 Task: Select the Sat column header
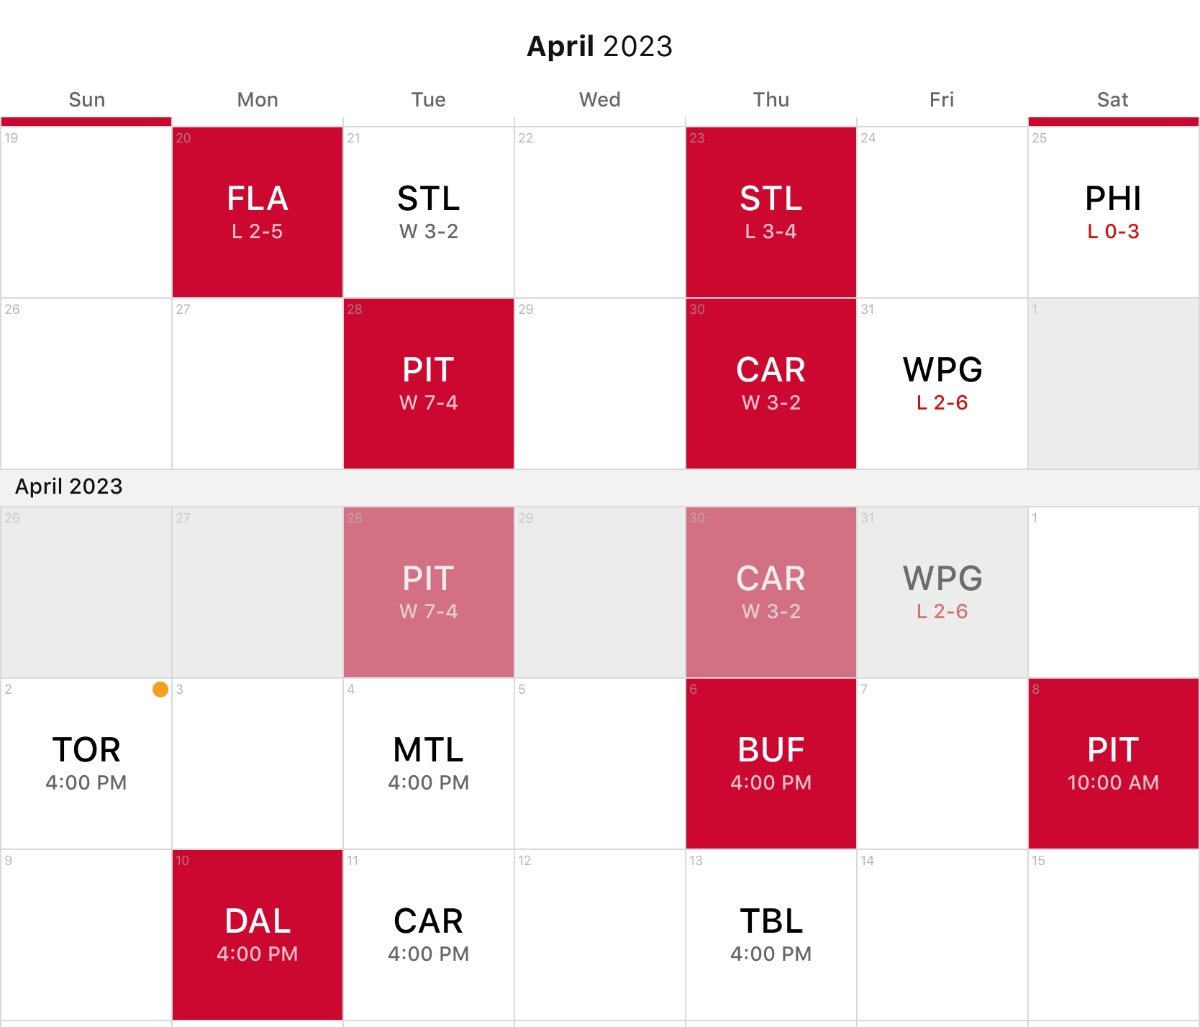click(1113, 99)
